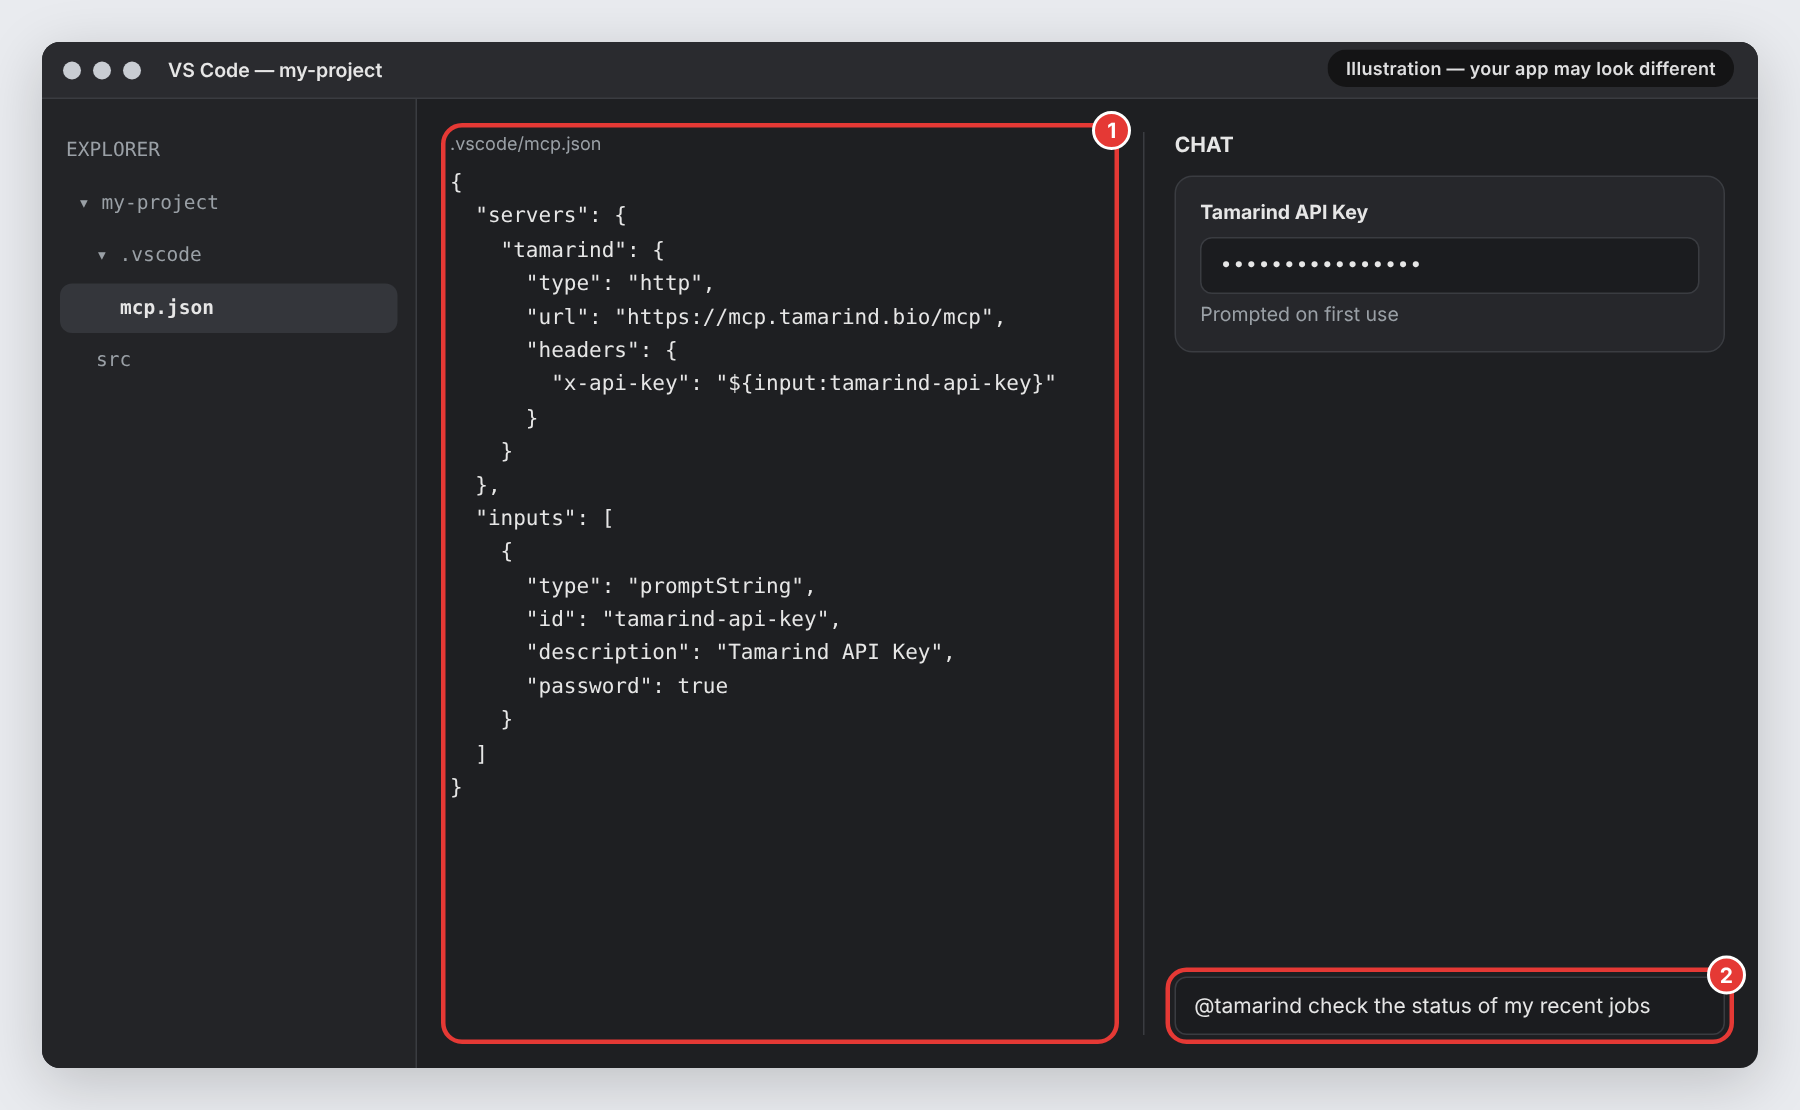
Task: Click the 'Illustration — your app may look different' badge
Action: click(1530, 69)
